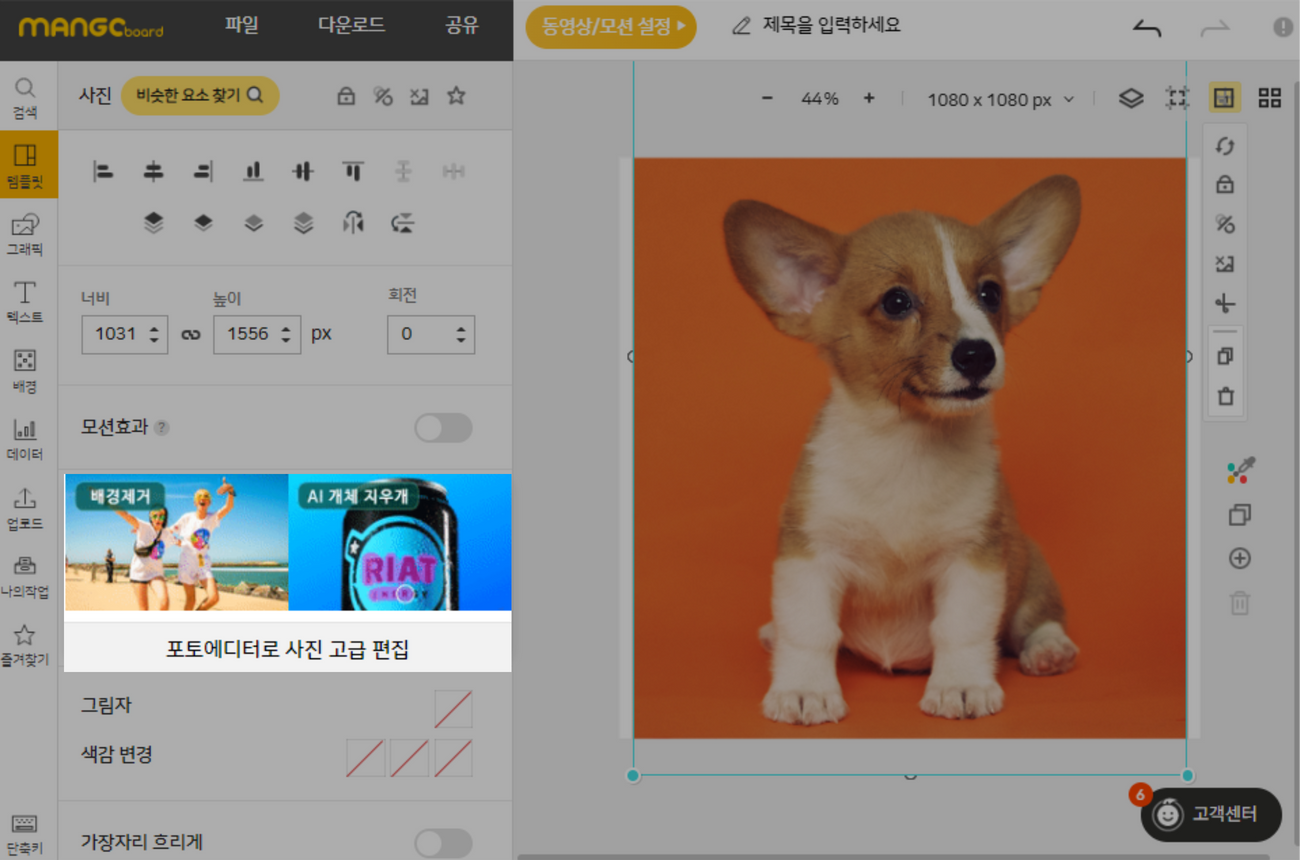
Task: Select the 텍스트 text tool in sidebar
Action: pyautogui.click(x=25, y=302)
